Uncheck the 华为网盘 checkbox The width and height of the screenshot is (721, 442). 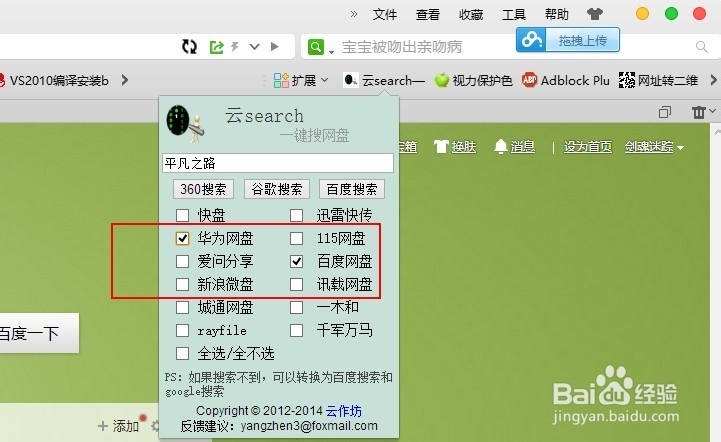183,238
